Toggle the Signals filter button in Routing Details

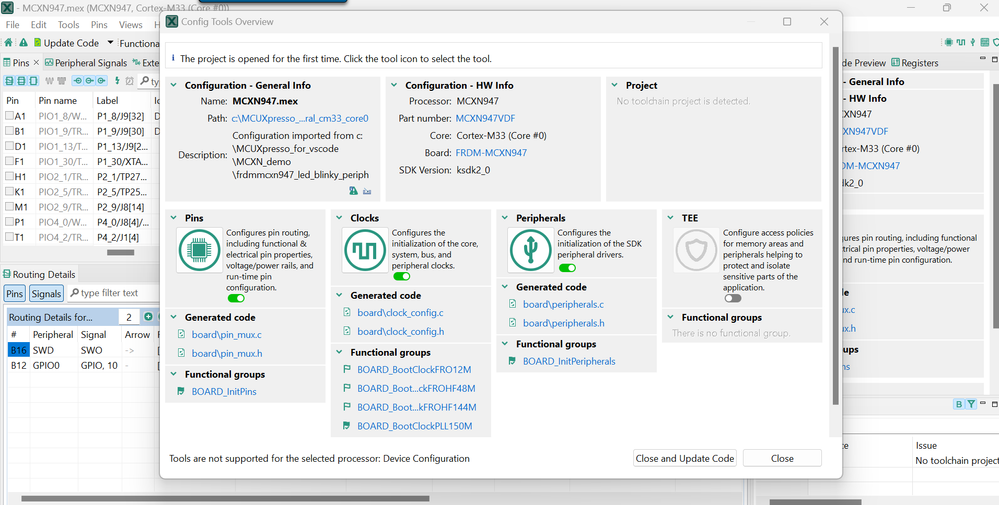[46, 294]
